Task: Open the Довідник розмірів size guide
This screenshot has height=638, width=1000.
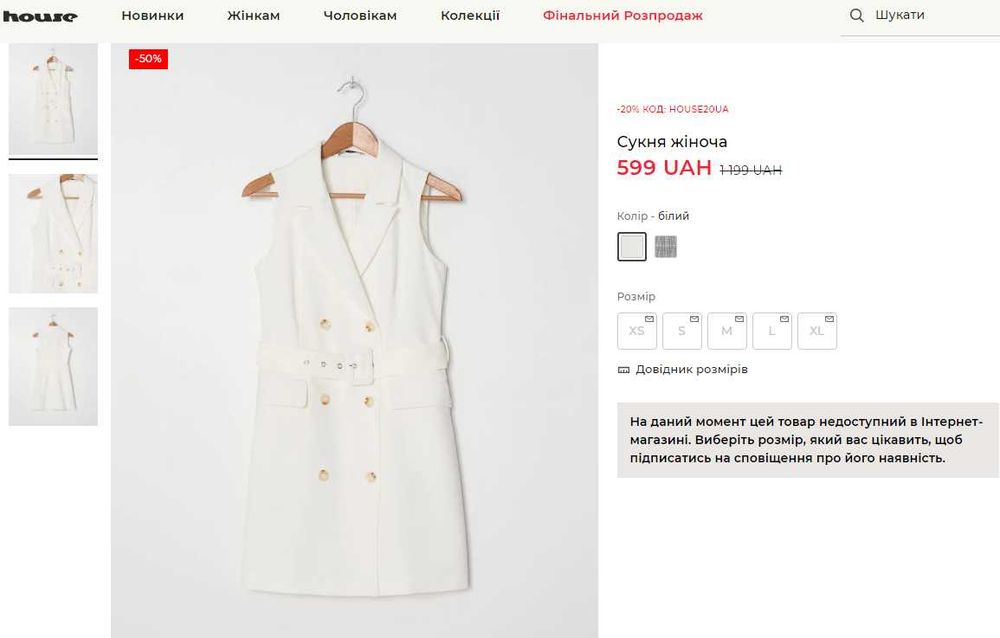Action: (x=691, y=370)
